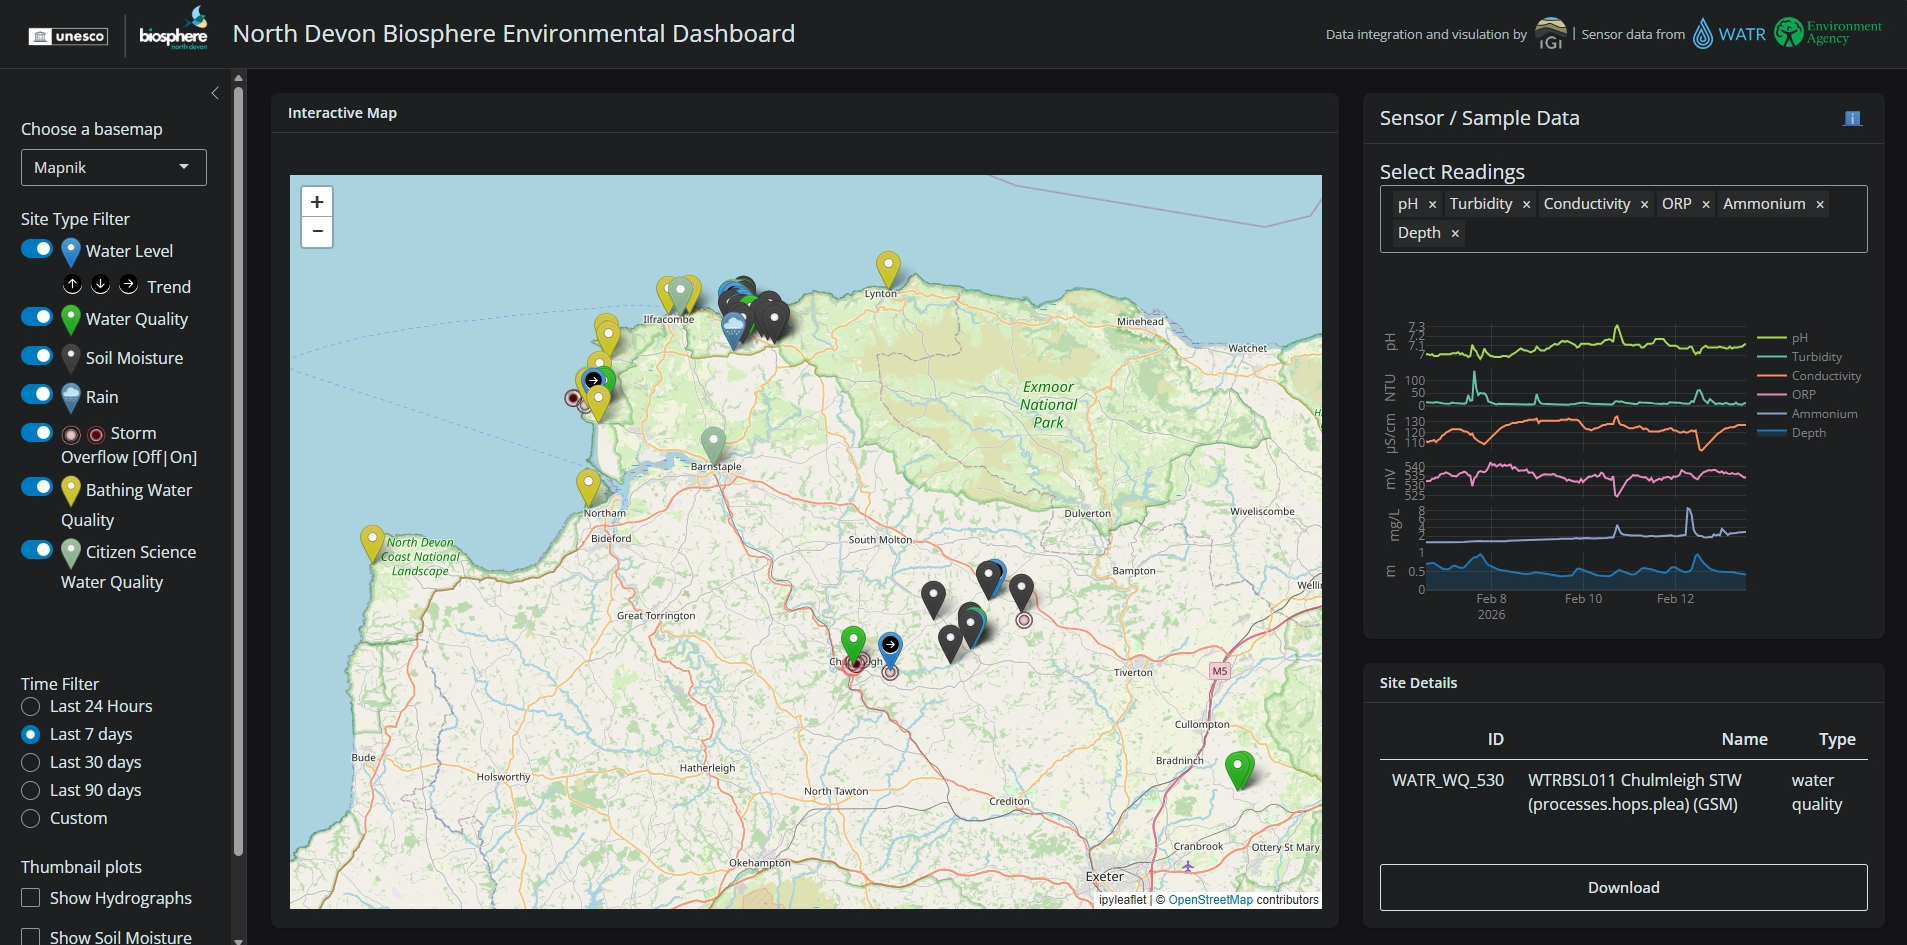Turn off the Soil Moisture filter
Image resolution: width=1907 pixels, height=945 pixels.
pos(35,355)
